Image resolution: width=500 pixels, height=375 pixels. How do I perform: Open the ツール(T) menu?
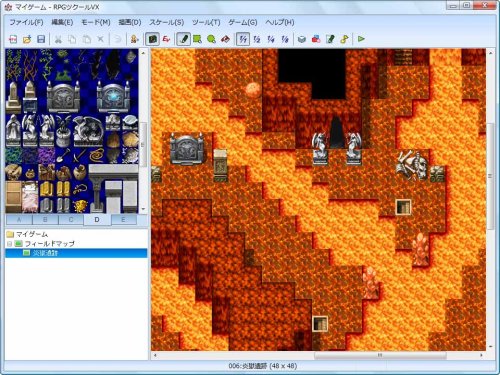pyautogui.click(x=206, y=22)
